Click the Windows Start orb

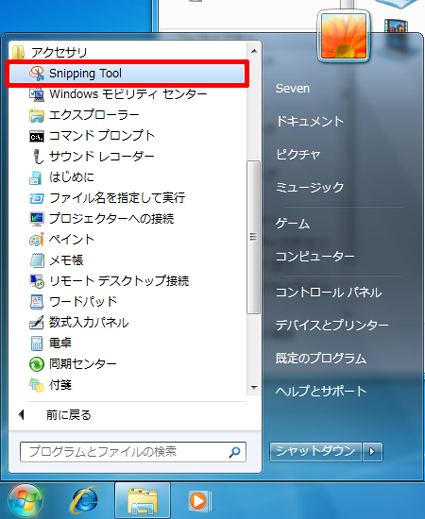click(25, 500)
